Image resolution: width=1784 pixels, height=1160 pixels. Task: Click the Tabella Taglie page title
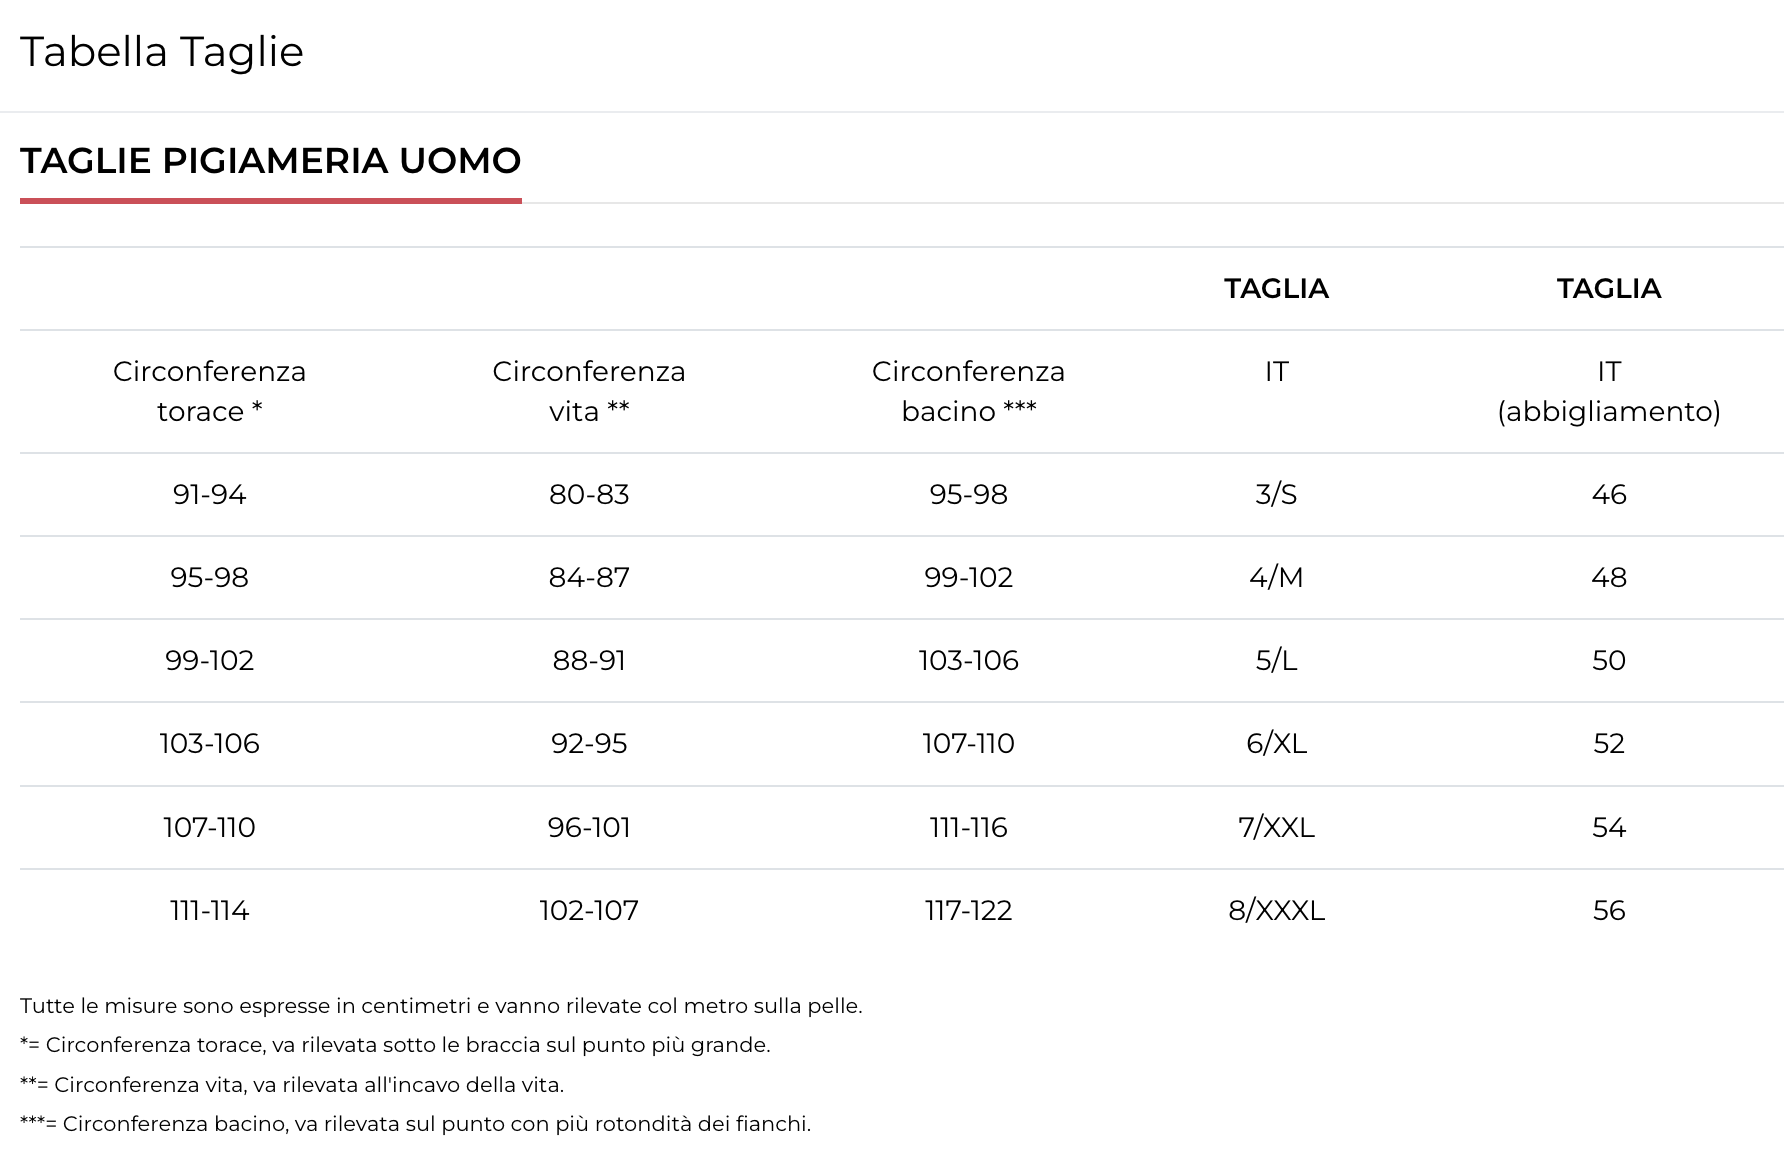[162, 52]
